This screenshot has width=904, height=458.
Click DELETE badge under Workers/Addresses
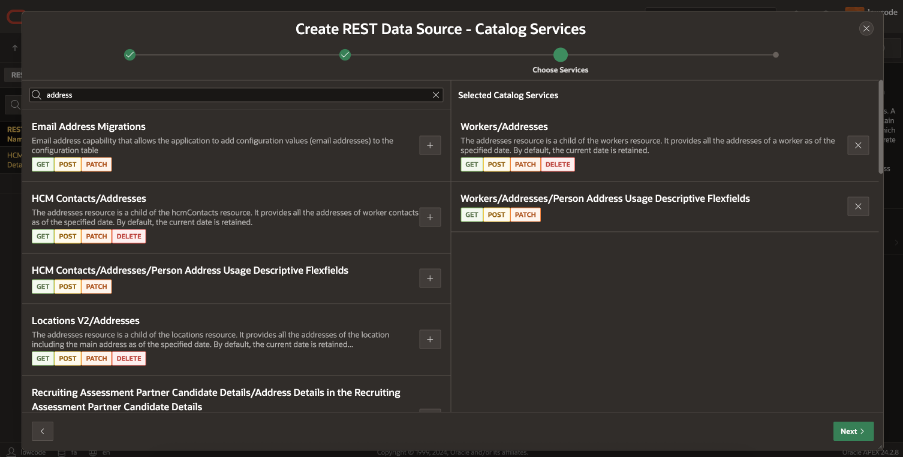[557, 165]
